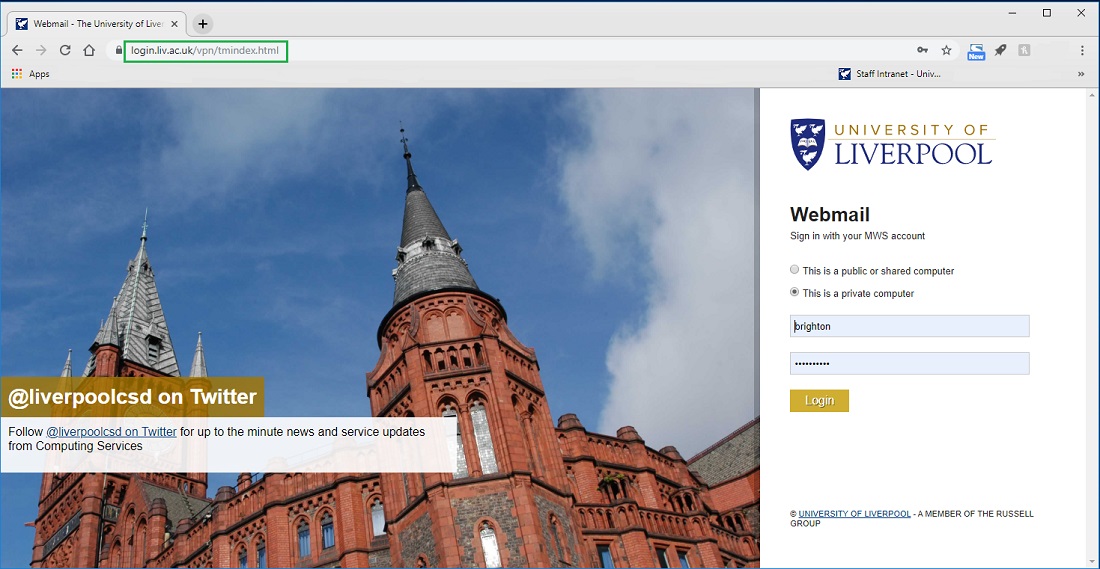Click the Webmail heading text
Image resolution: width=1100 pixels, height=569 pixels.
830,215
